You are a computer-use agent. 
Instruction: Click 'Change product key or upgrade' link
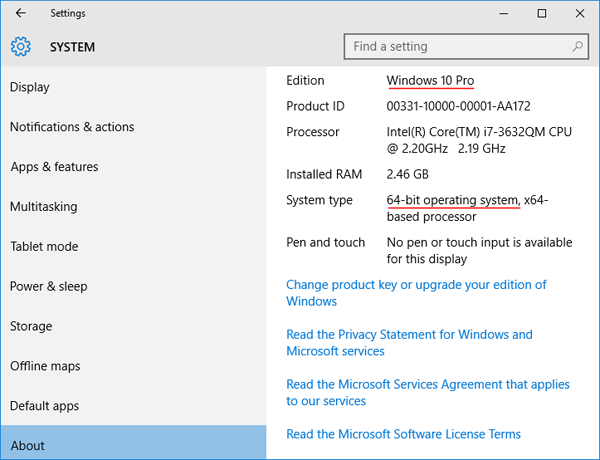click(416, 285)
